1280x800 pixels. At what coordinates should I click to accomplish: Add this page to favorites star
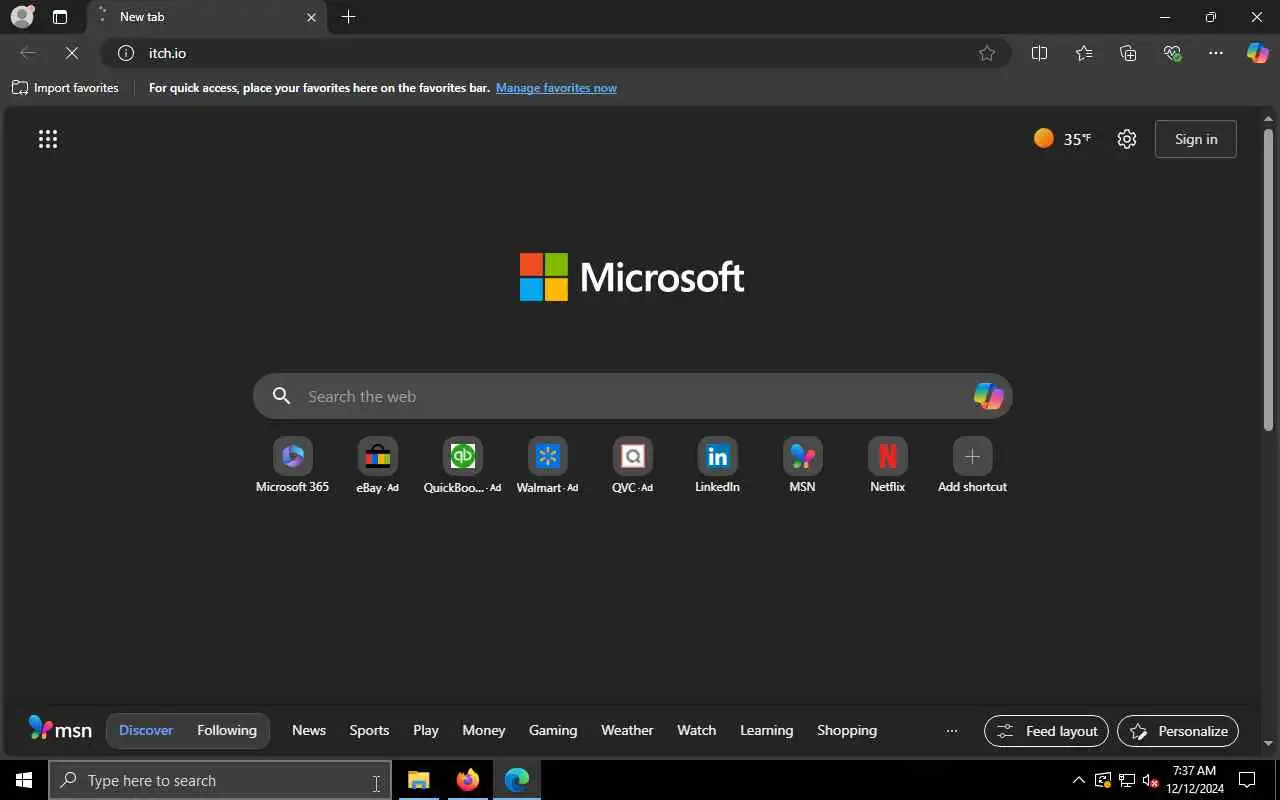click(x=987, y=53)
